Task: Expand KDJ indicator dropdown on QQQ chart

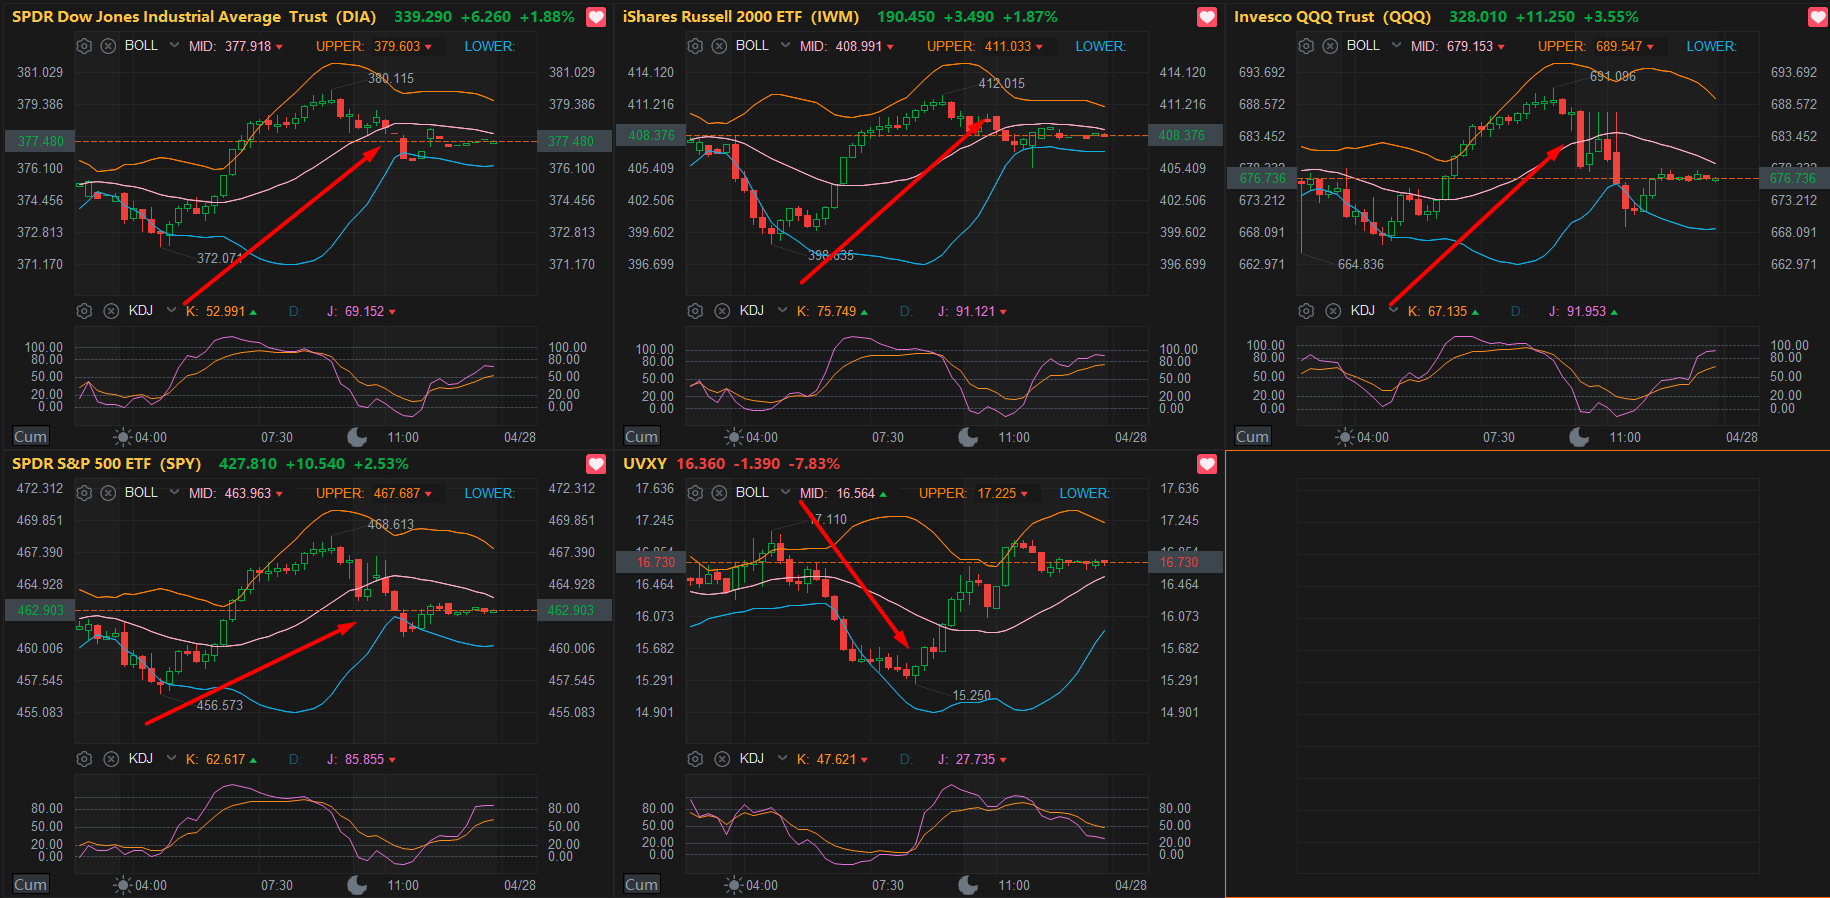Action: click(1393, 311)
